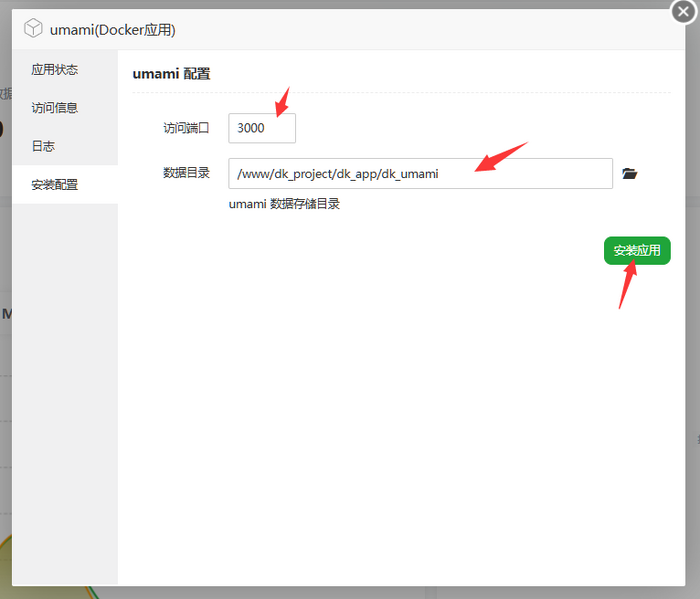The image size is (700, 599).
Task: Click empty sidebar area below 安装配置
Action: [65, 400]
